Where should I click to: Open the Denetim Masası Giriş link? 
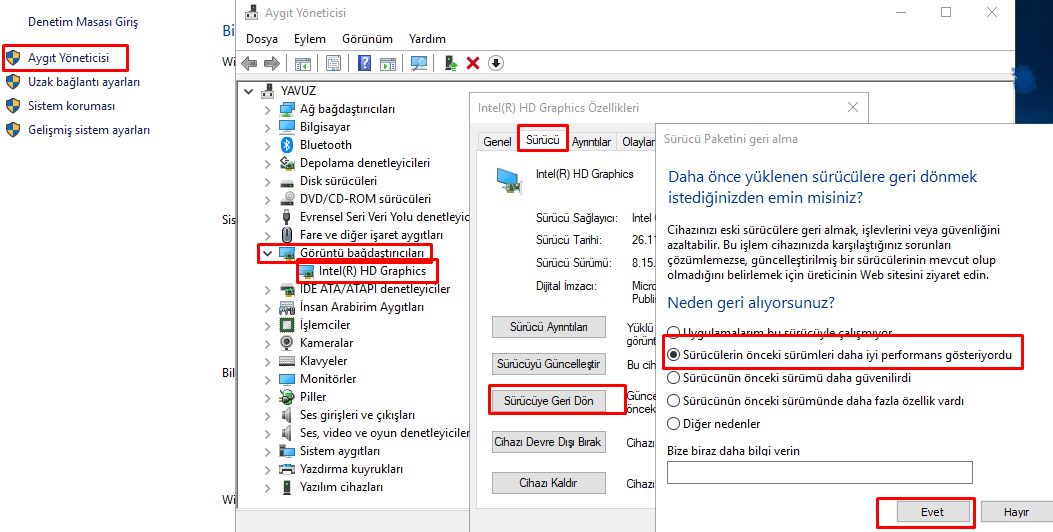[x=83, y=22]
